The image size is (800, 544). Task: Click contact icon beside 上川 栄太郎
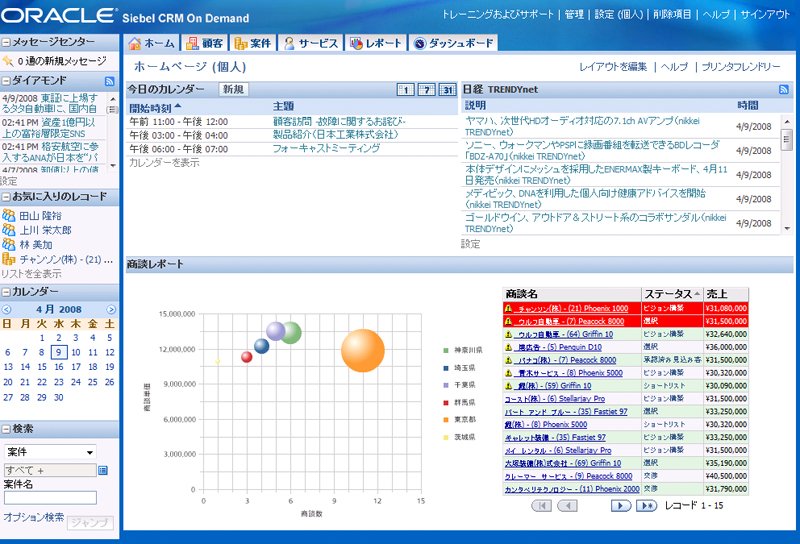coord(9,230)
